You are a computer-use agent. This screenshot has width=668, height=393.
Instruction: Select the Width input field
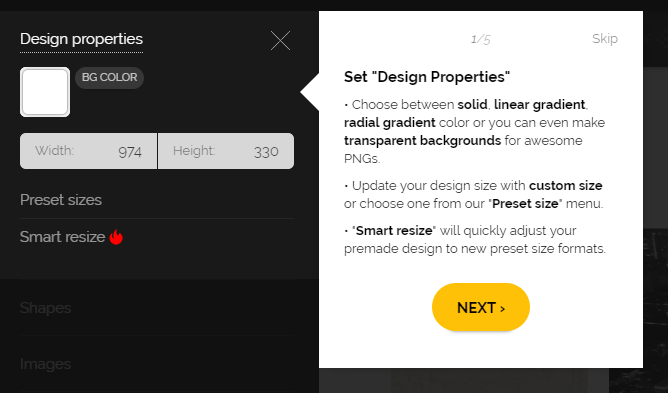89,151
